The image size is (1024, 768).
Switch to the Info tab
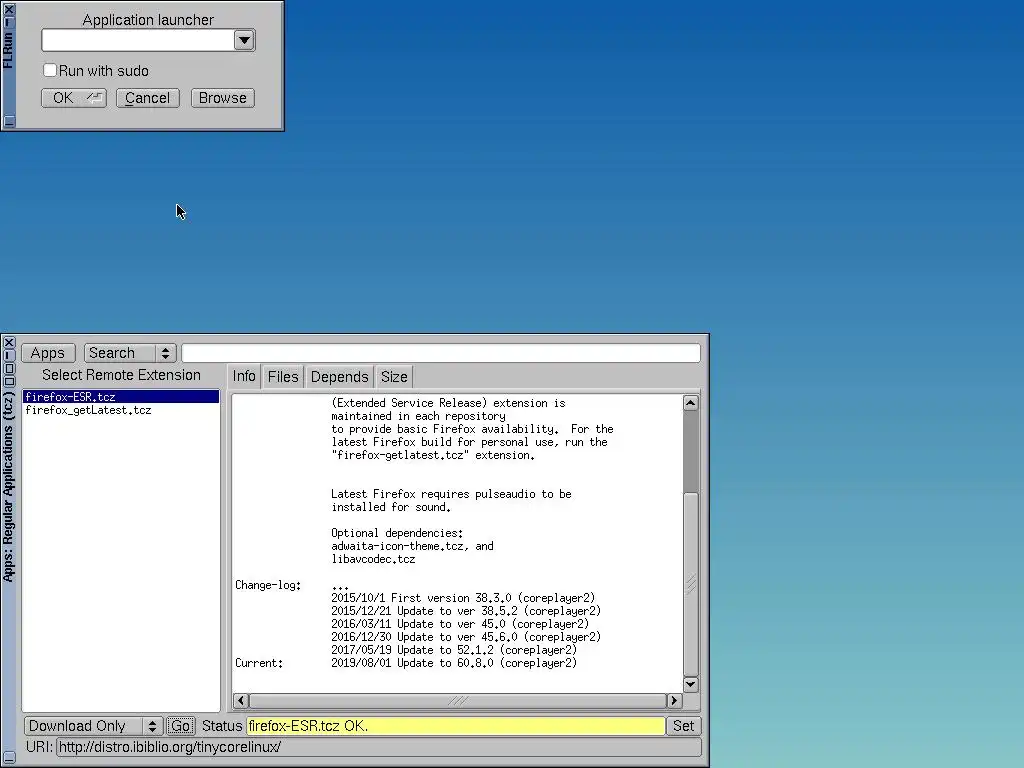click(244, 377)
